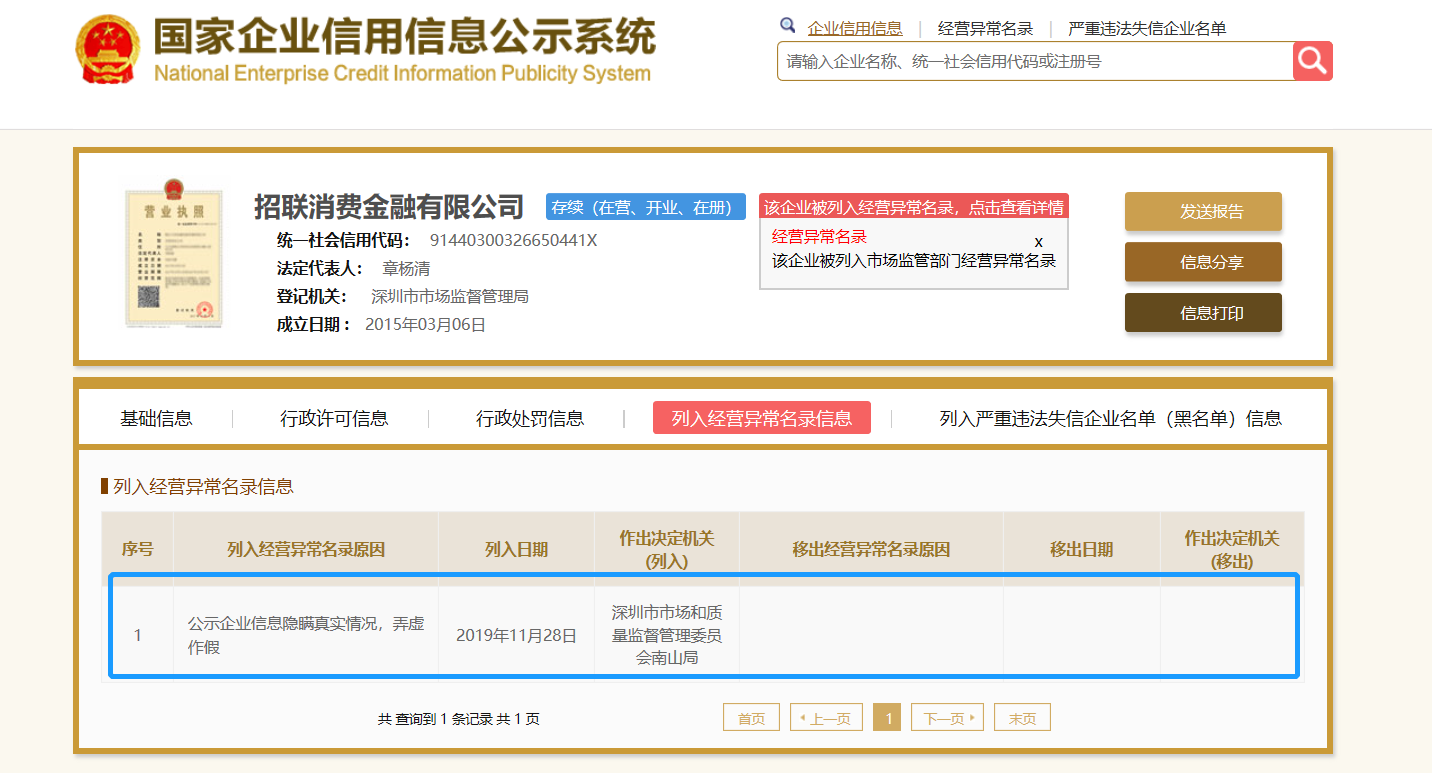Click the 成立日期 field label

coord(314,324)
